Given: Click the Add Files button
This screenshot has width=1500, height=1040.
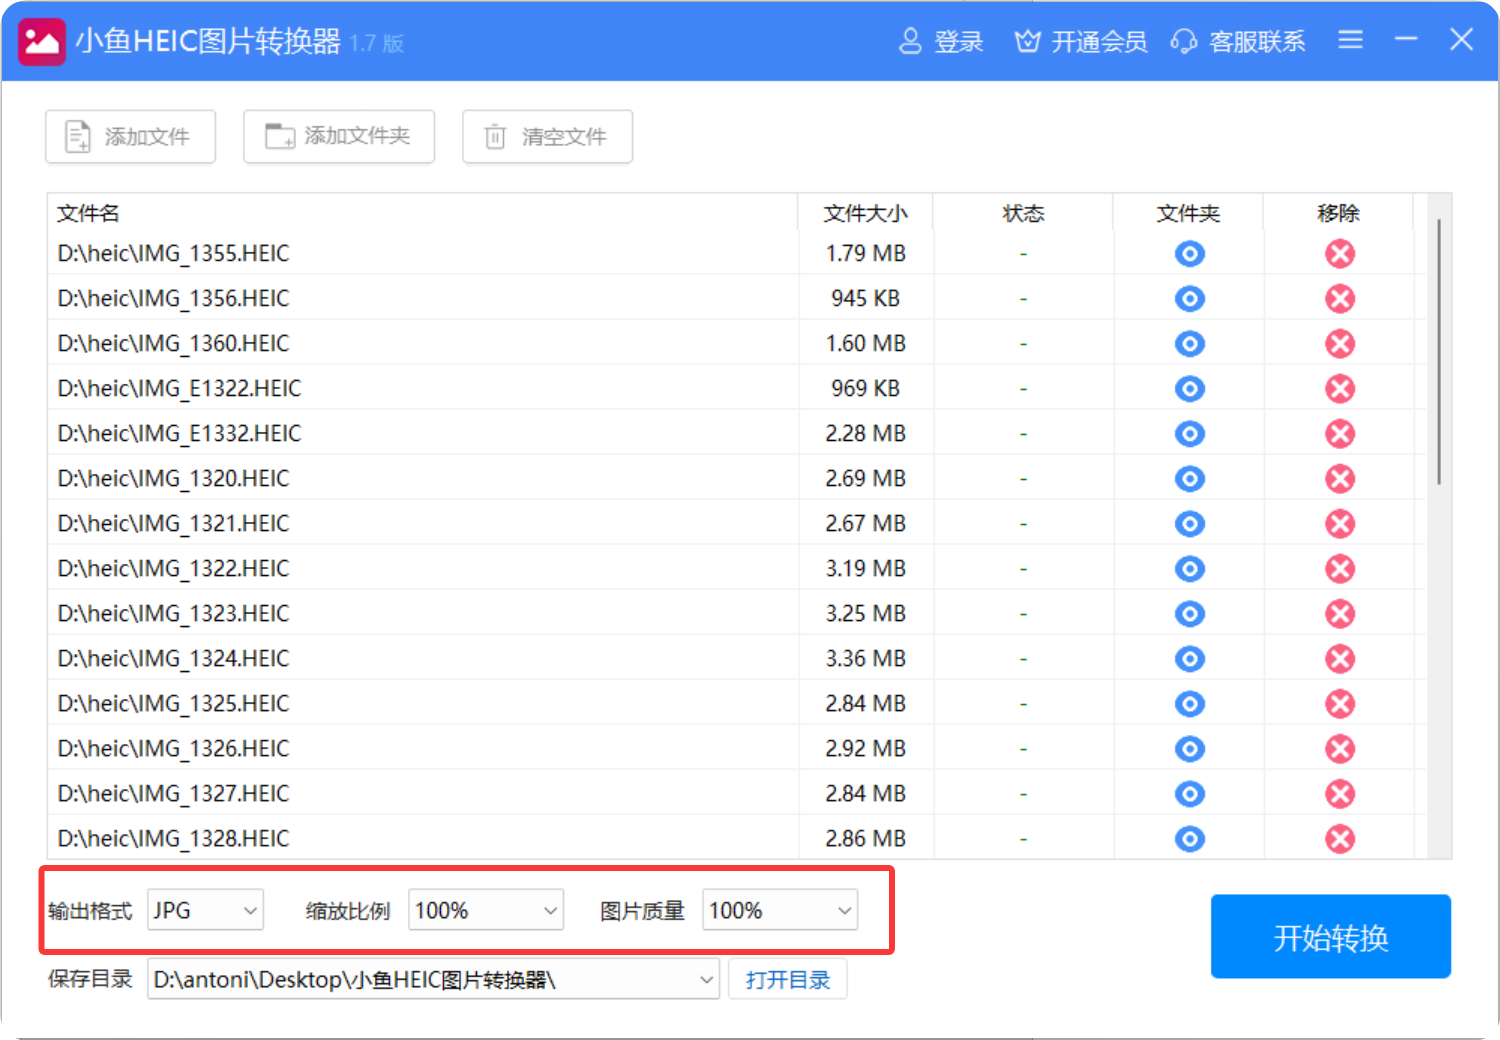Looking at the screenshot, I should point(130,136).
